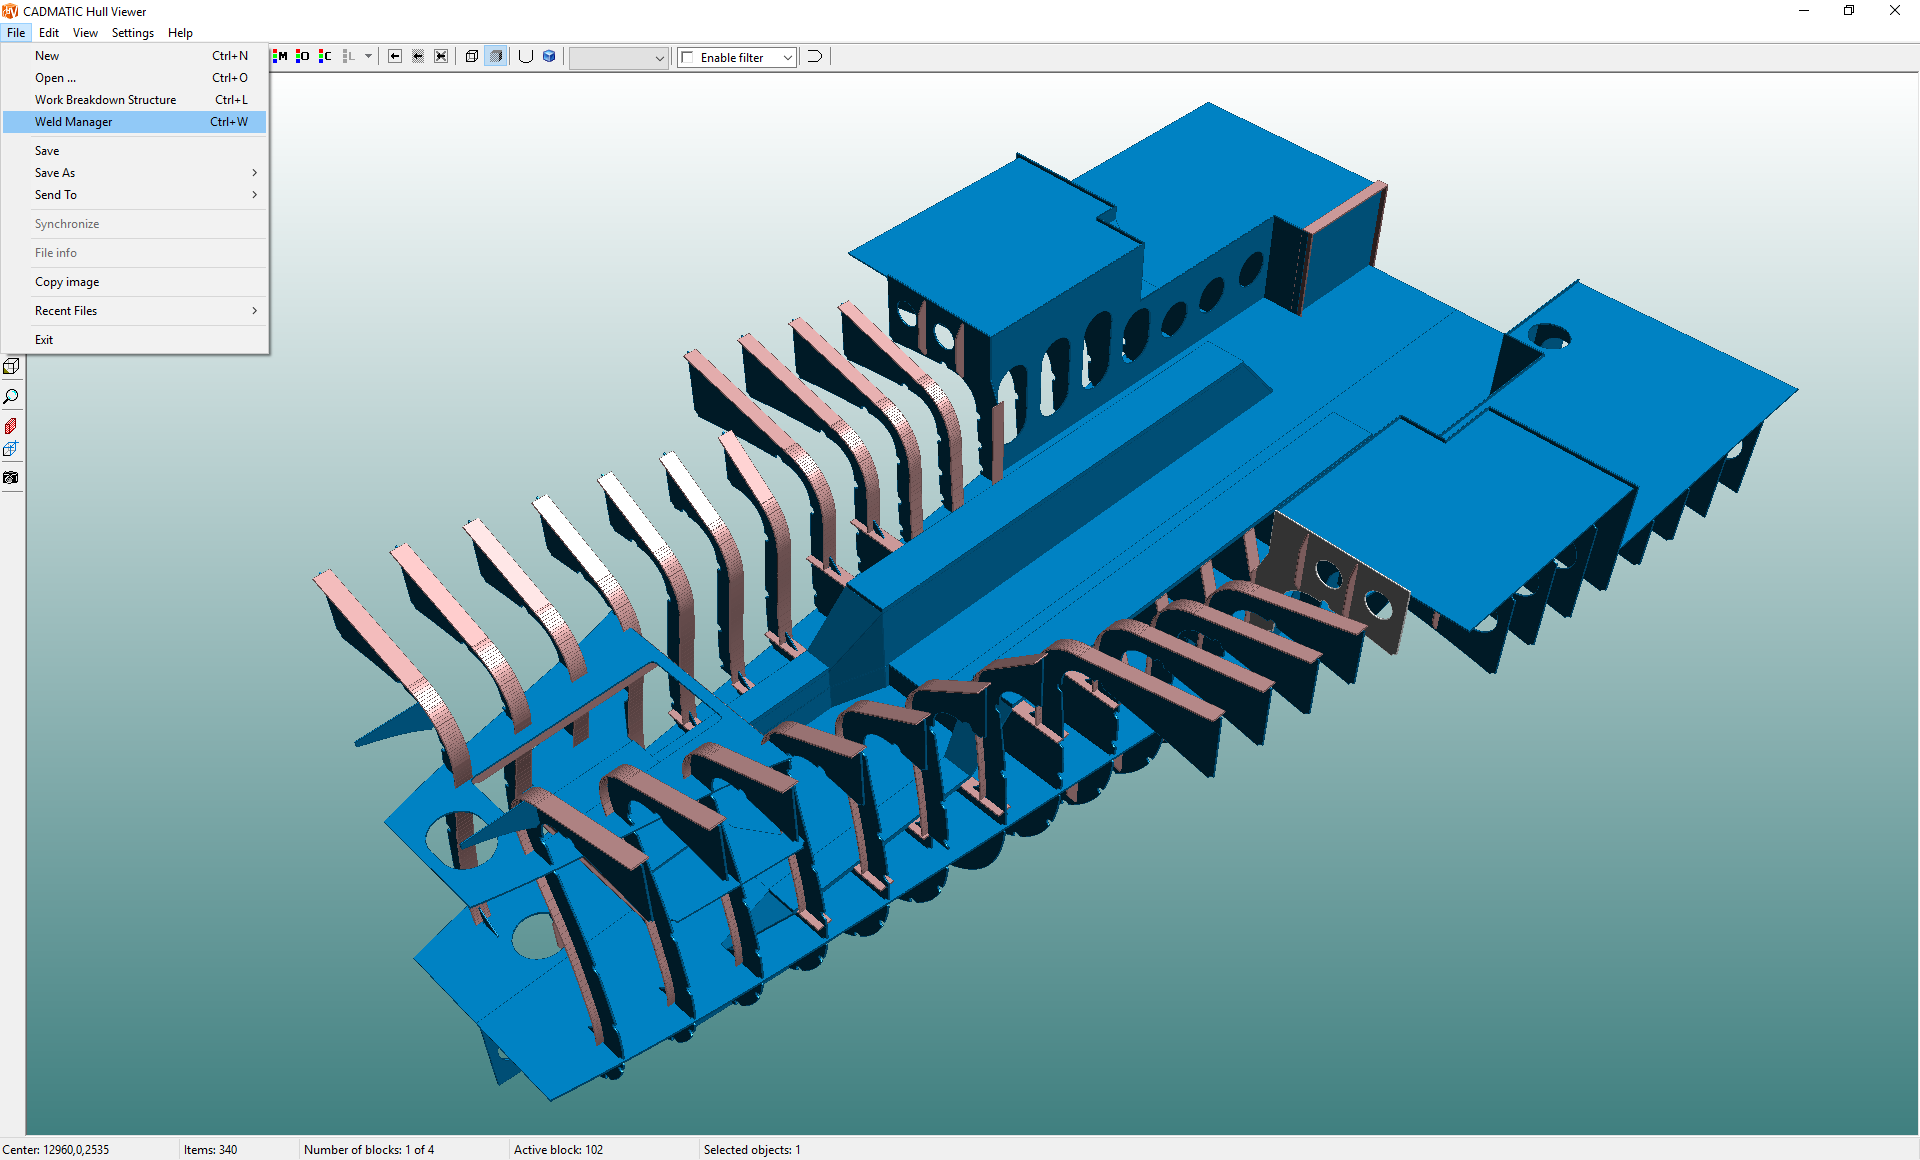Choose Weld Manager from File menu
Image resolution: width=1920 pixels, height=1160 pixels.
coord(73,122)
